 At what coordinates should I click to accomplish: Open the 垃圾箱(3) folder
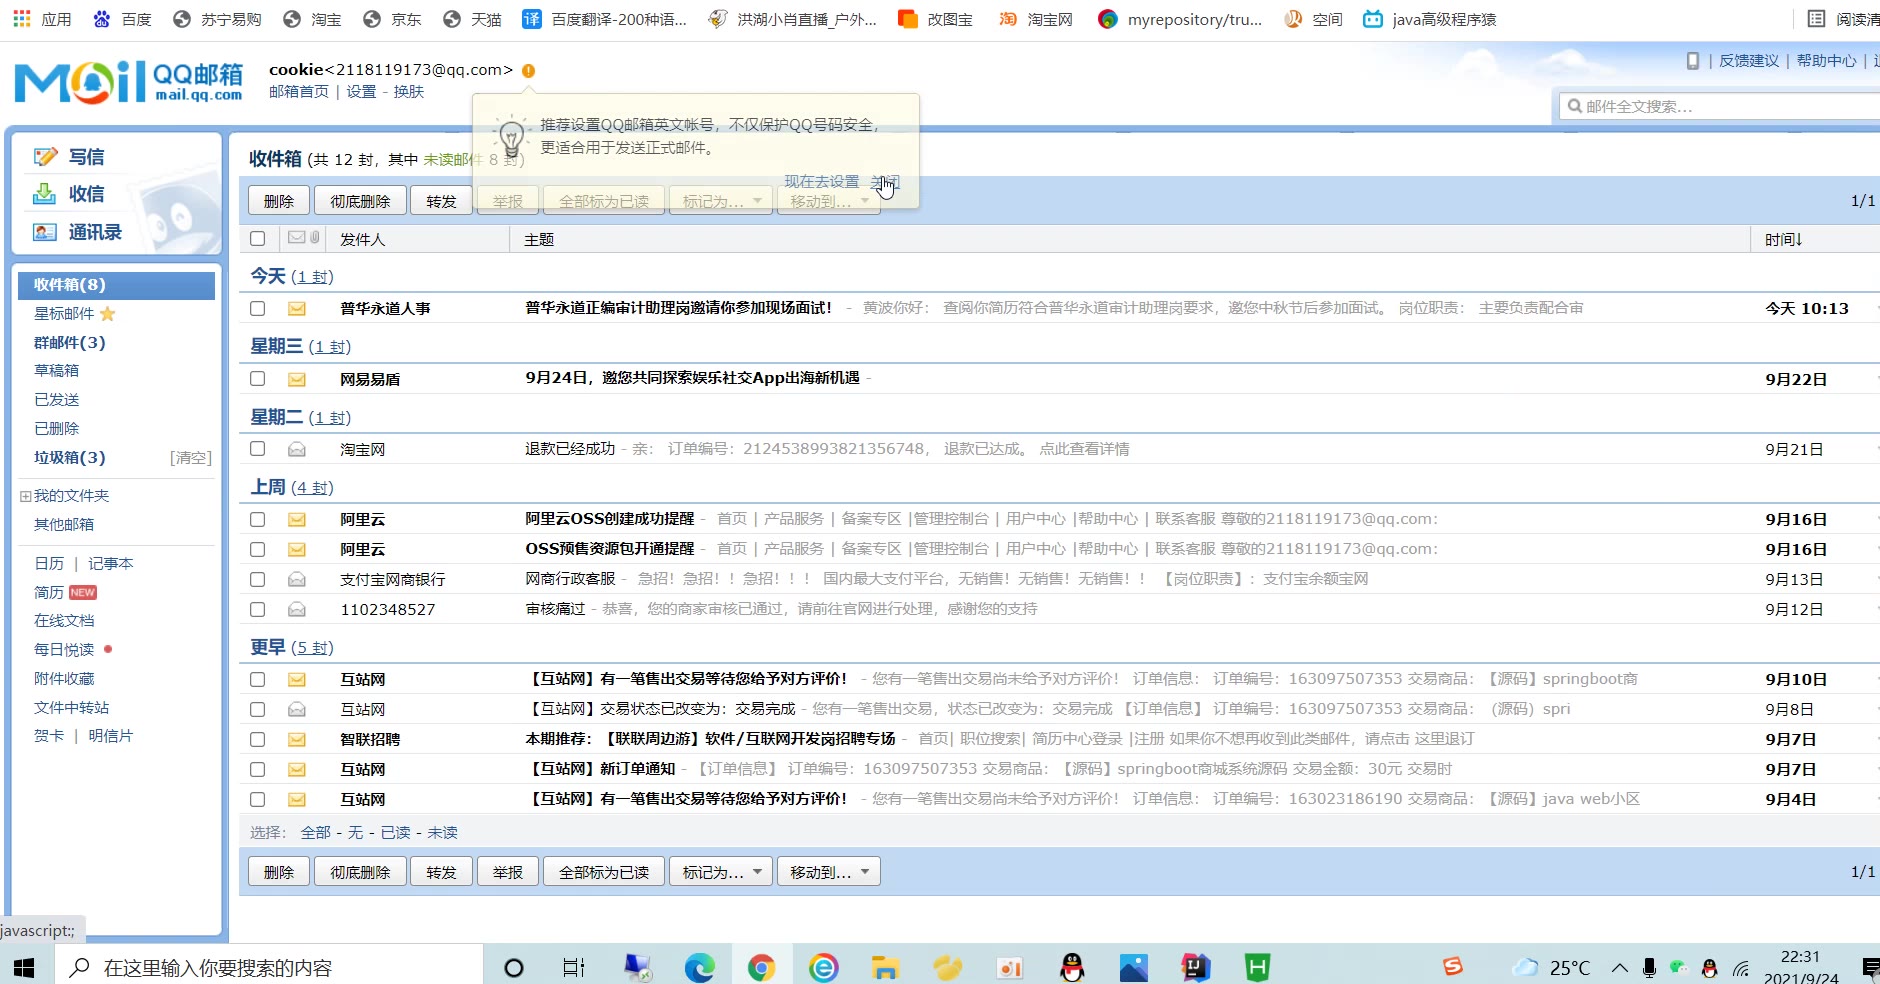coord(69,458)
